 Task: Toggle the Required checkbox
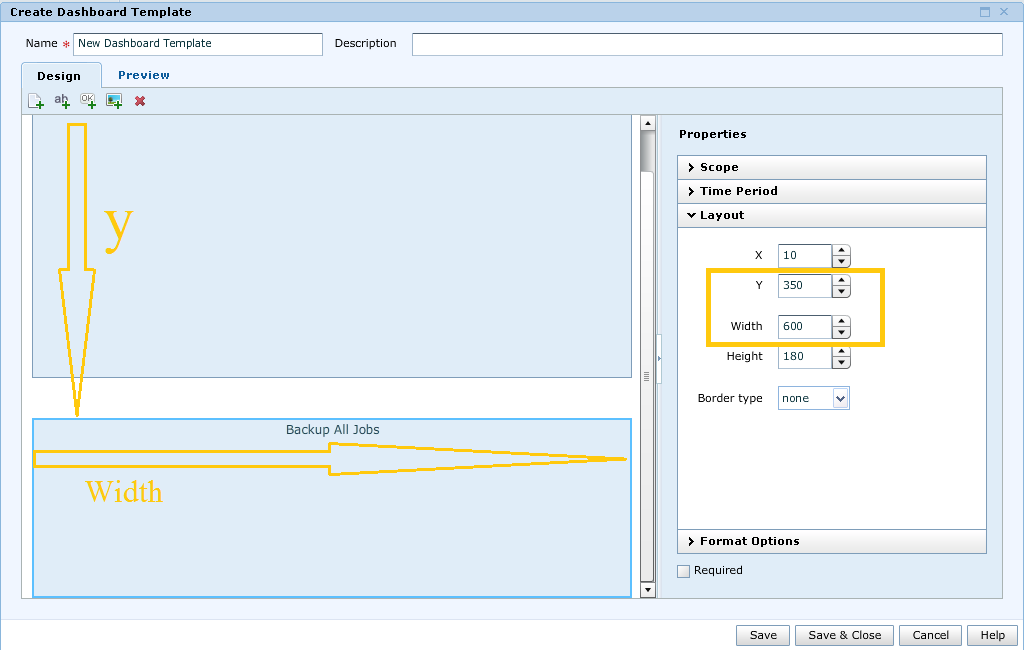point(684,571)
